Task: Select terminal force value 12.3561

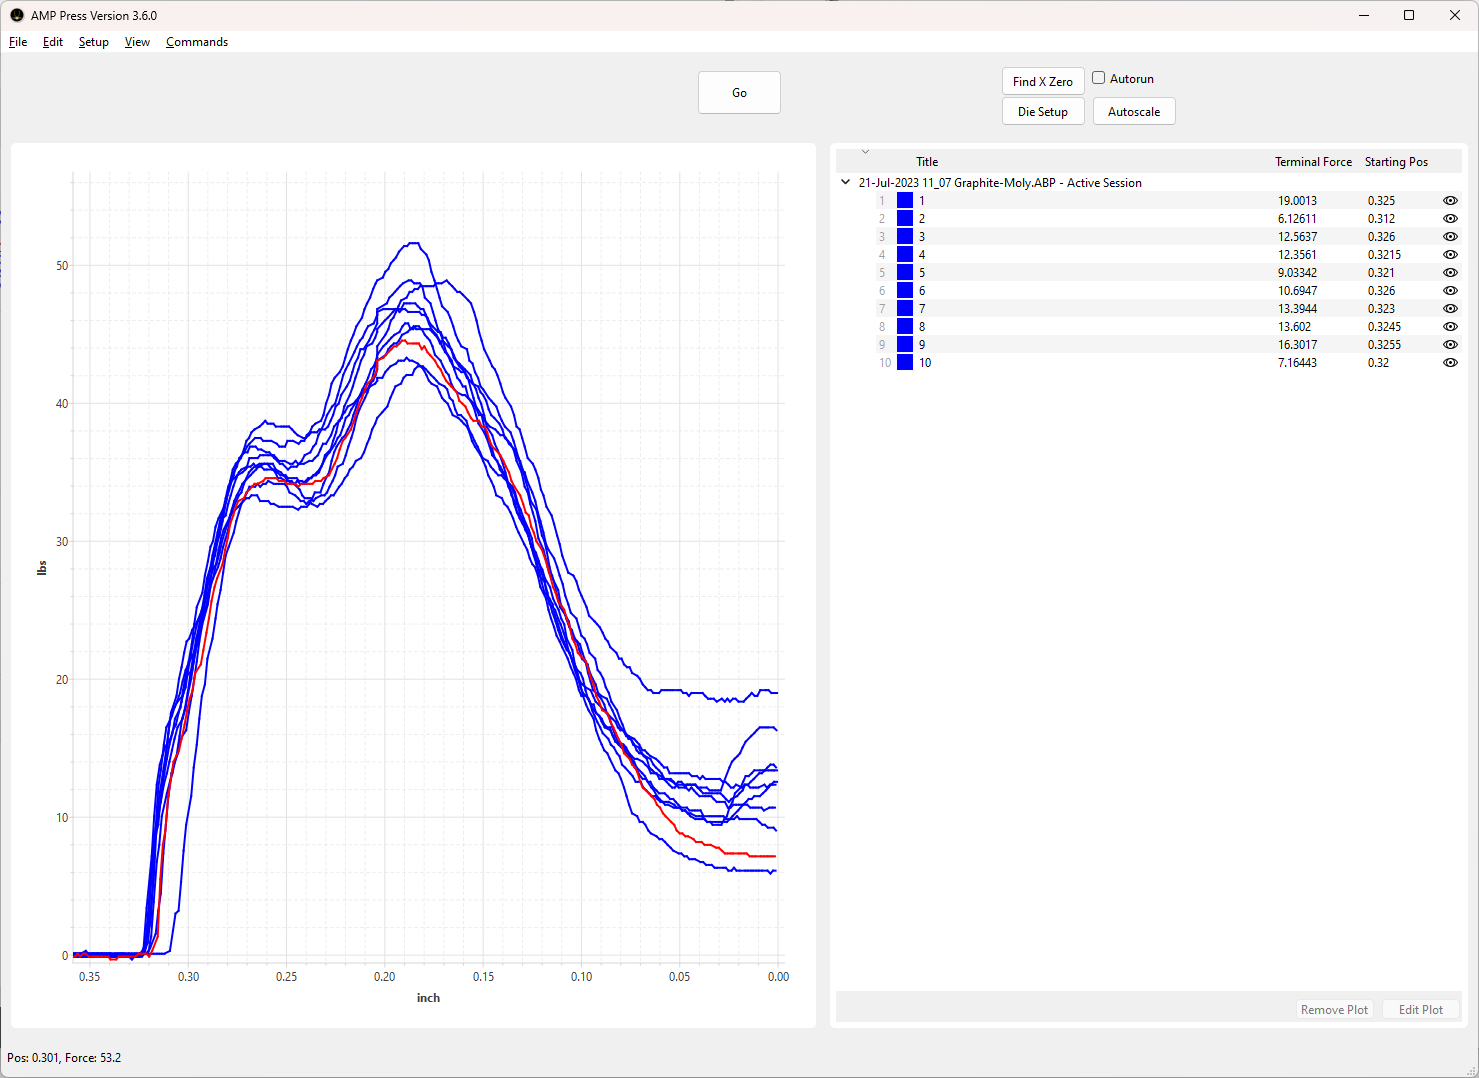Action: pos(1297,255)
